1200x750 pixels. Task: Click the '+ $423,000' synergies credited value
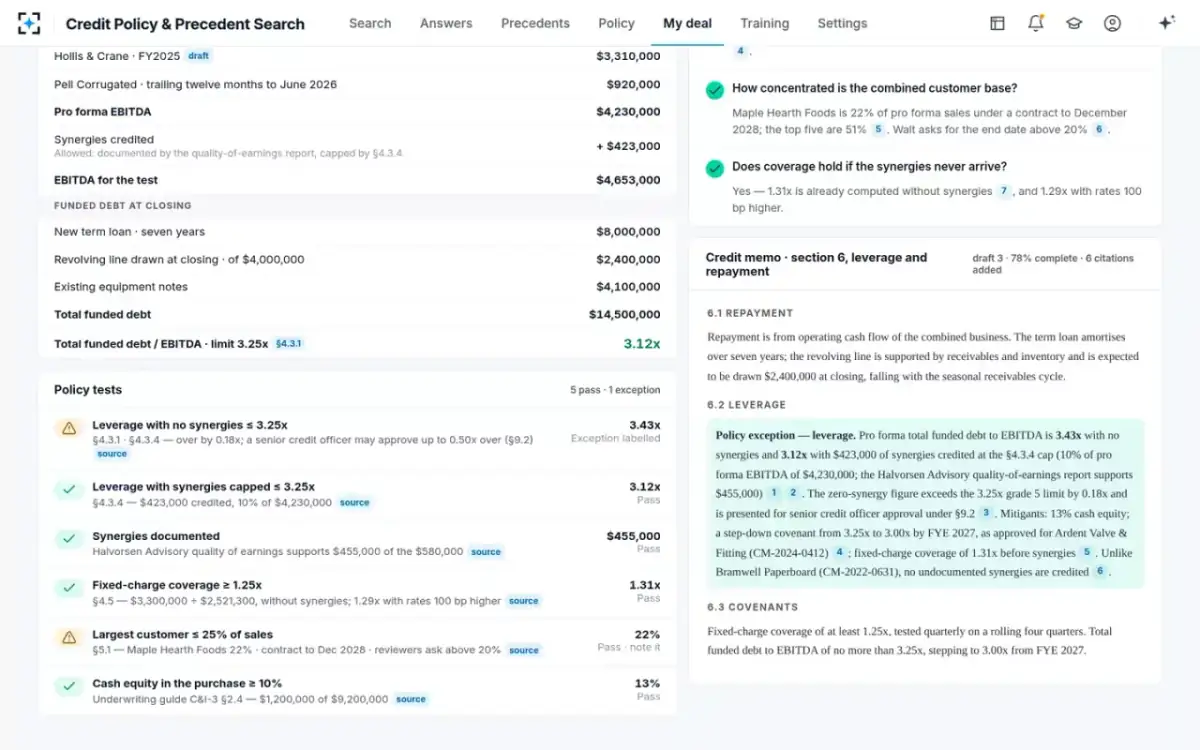[629, 146]
